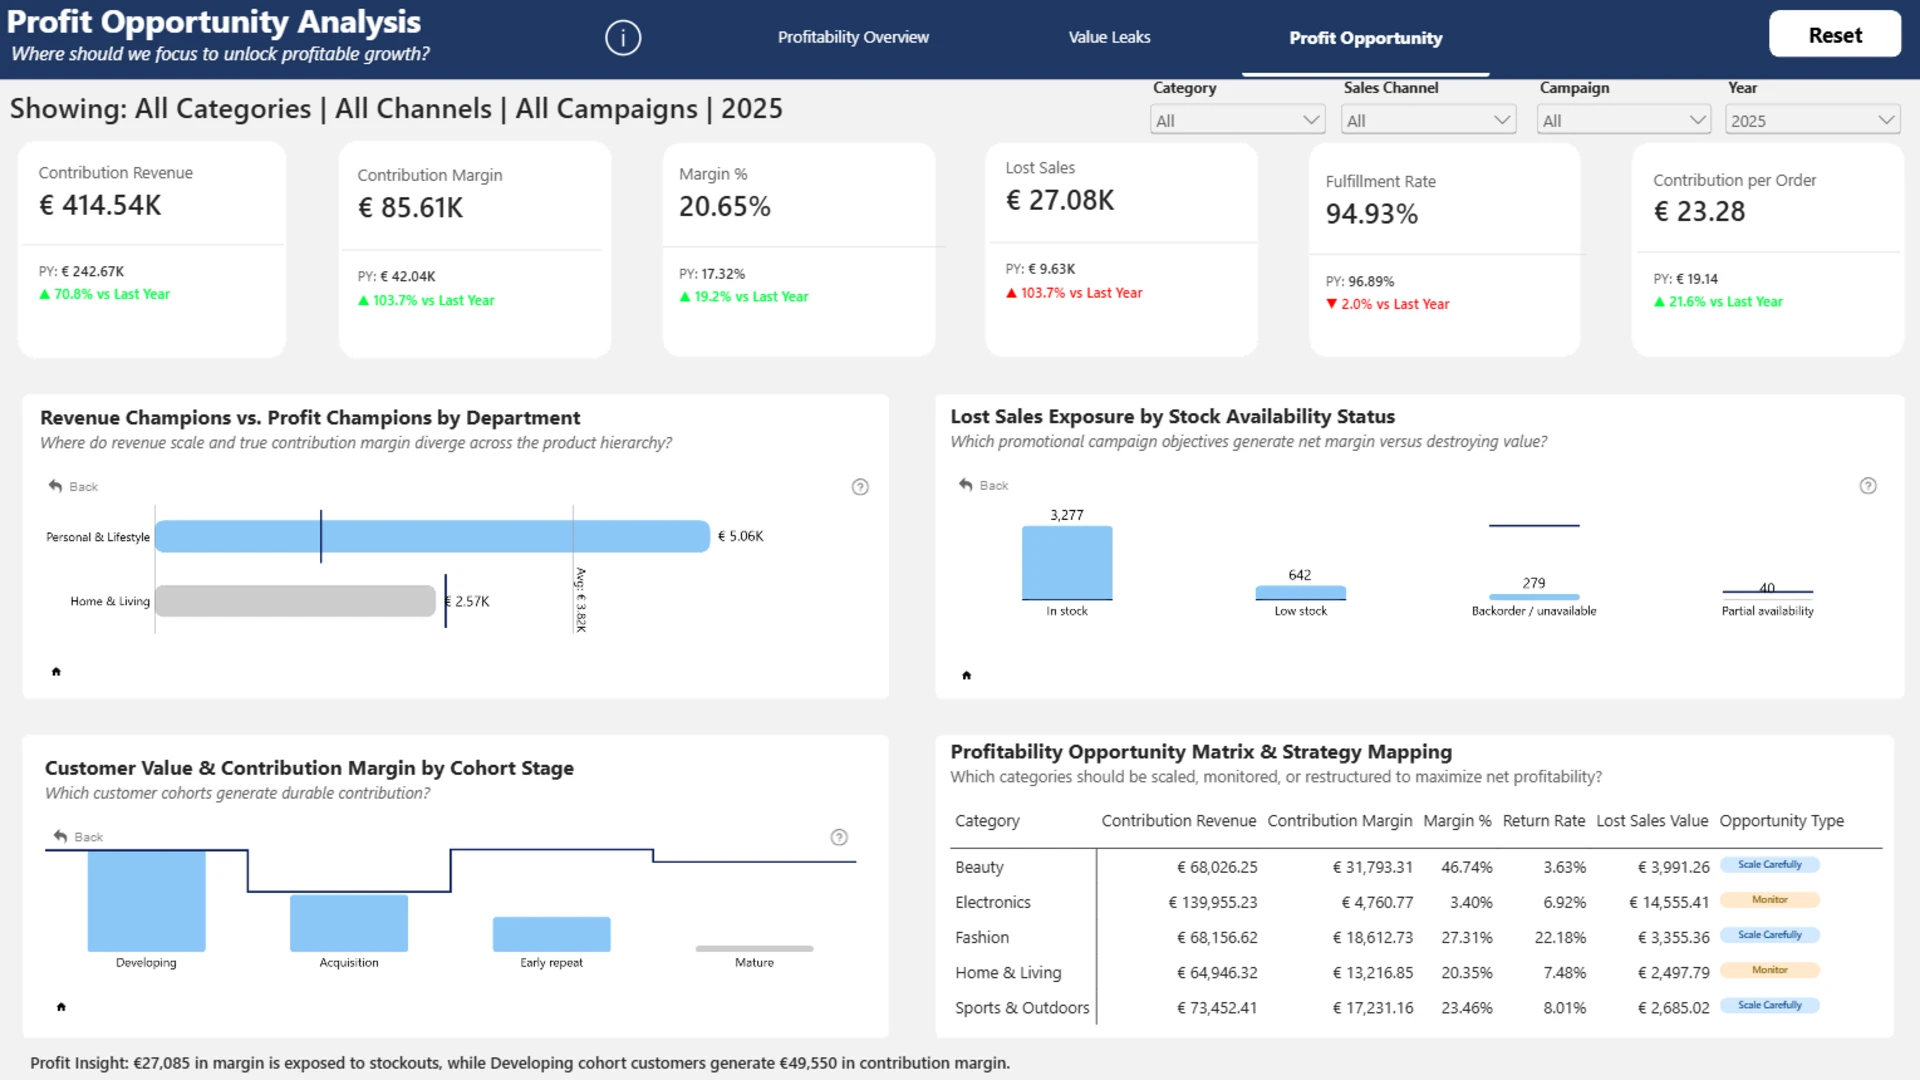Click the € 139,955.23 revenue cell
Screen dimensions: 1920x1080
tap(1213, 902)
